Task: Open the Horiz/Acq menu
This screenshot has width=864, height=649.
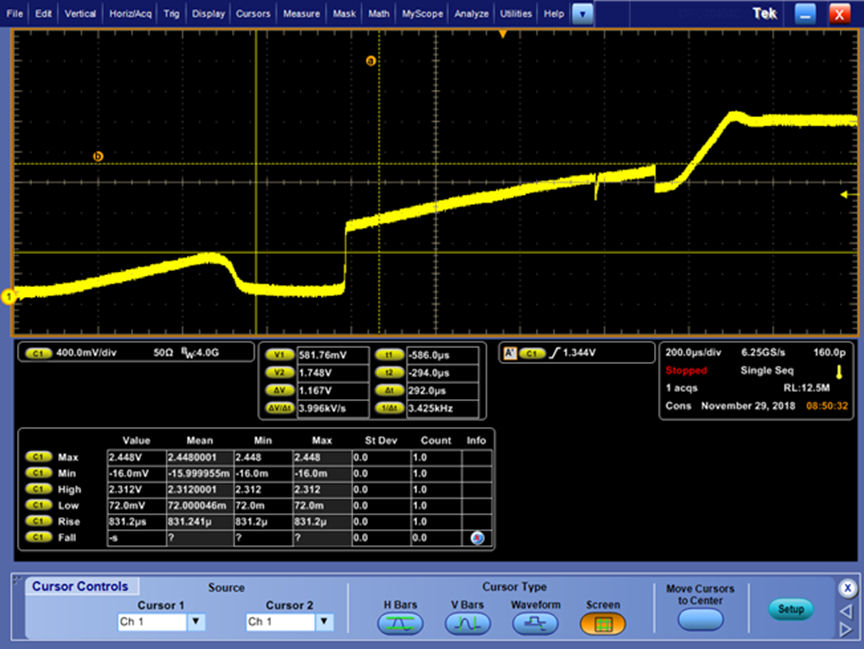Action: (130, 14)
